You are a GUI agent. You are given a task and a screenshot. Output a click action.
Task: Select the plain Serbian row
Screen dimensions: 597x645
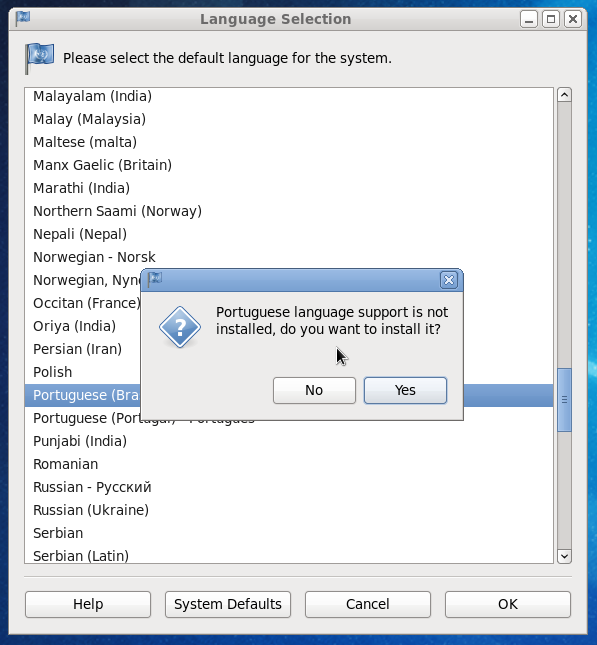[289, 534]
